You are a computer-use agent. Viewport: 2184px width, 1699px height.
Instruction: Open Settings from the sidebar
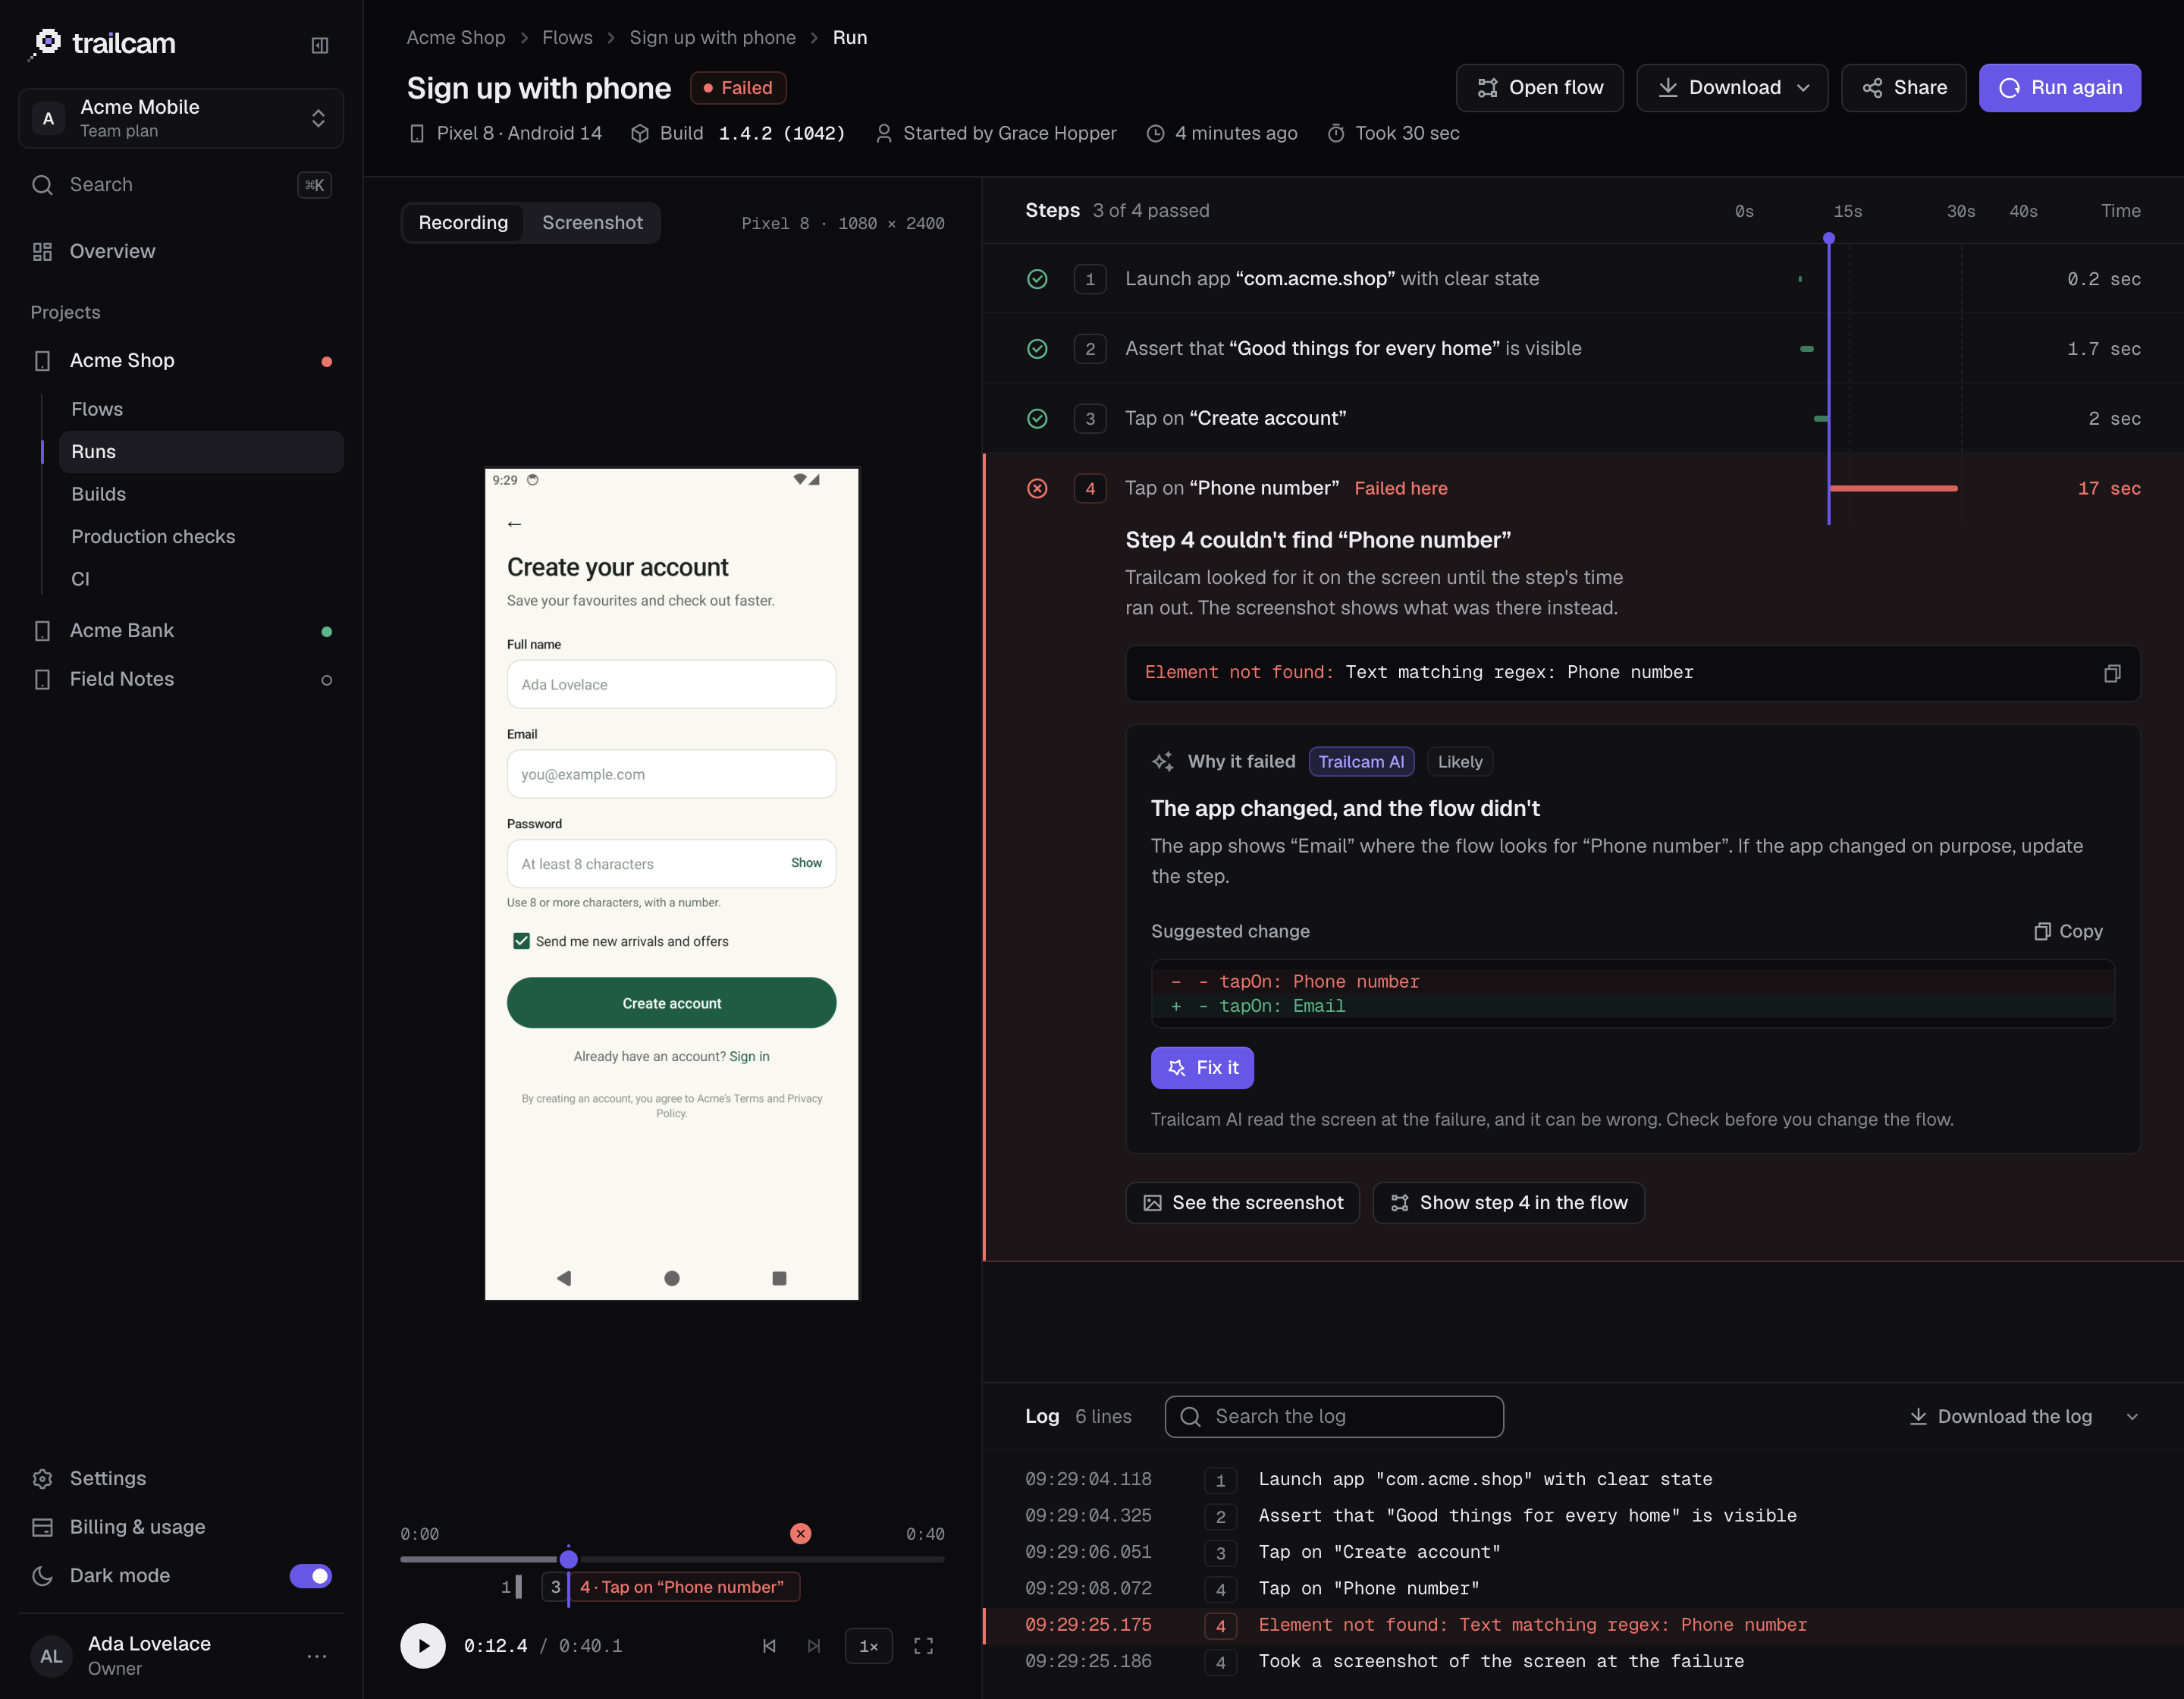point(181,1478)
